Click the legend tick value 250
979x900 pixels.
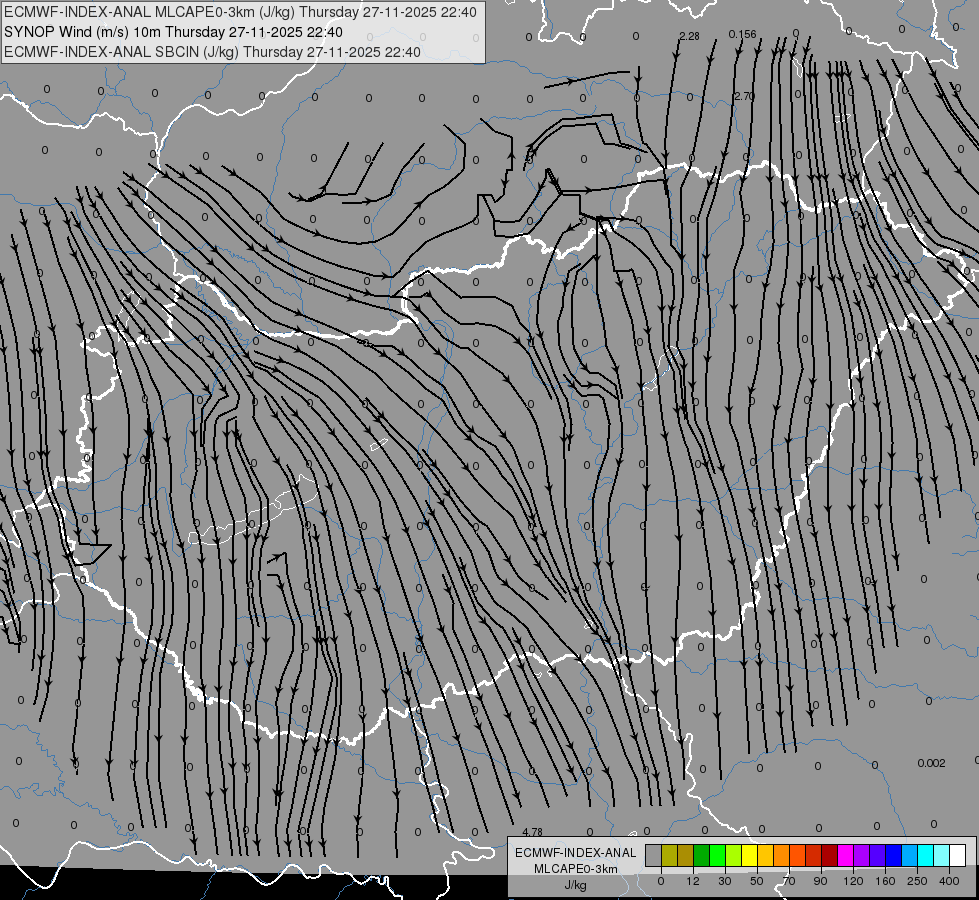(x=917, y=881)
